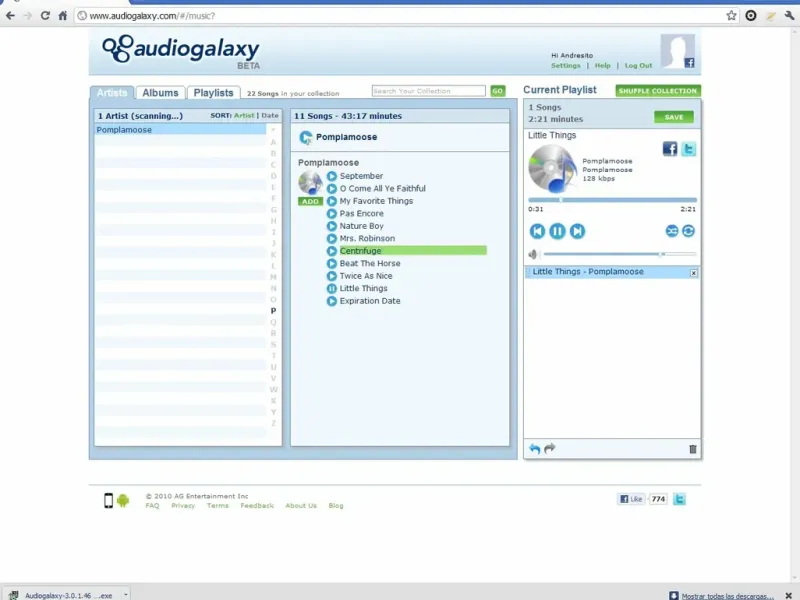Seek within the song progress bar
800x600 pixels.
tap(612, 200)
